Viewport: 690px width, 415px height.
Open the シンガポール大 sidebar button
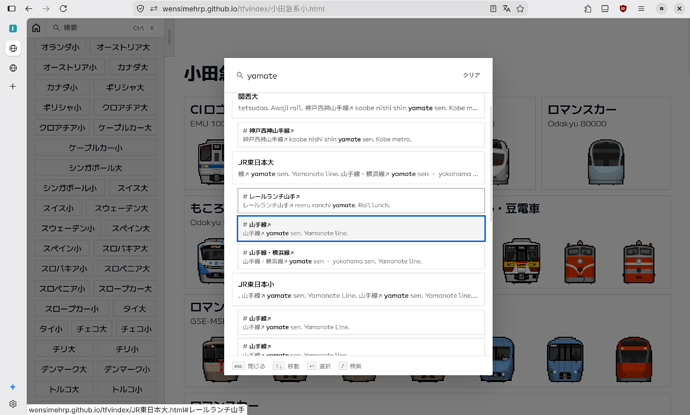pos(95,168)
